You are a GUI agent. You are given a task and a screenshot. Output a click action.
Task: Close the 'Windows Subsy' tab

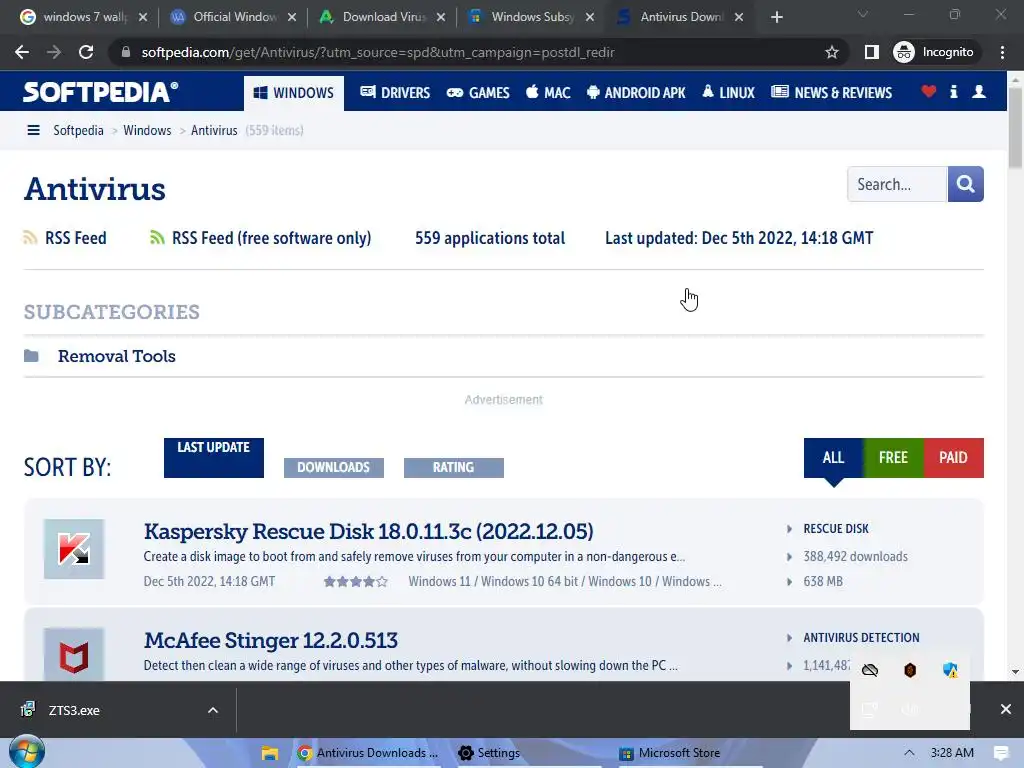click(590, 17)
